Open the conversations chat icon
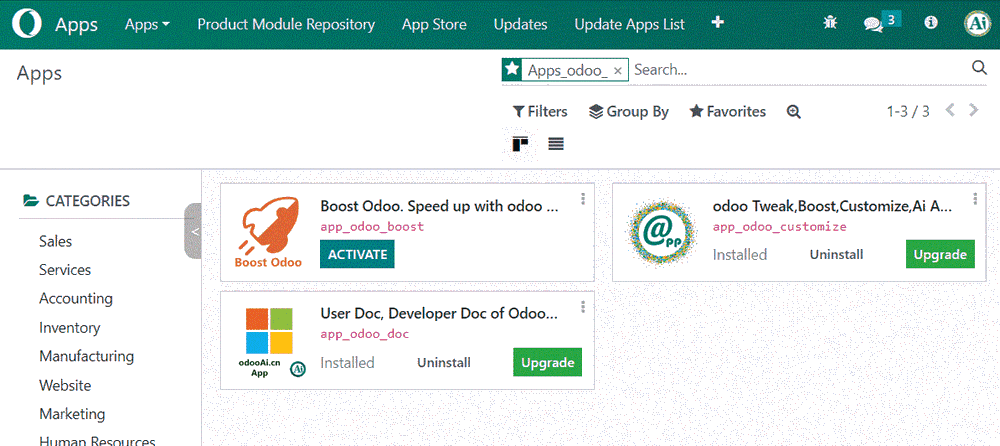 (x=873, y=24)
